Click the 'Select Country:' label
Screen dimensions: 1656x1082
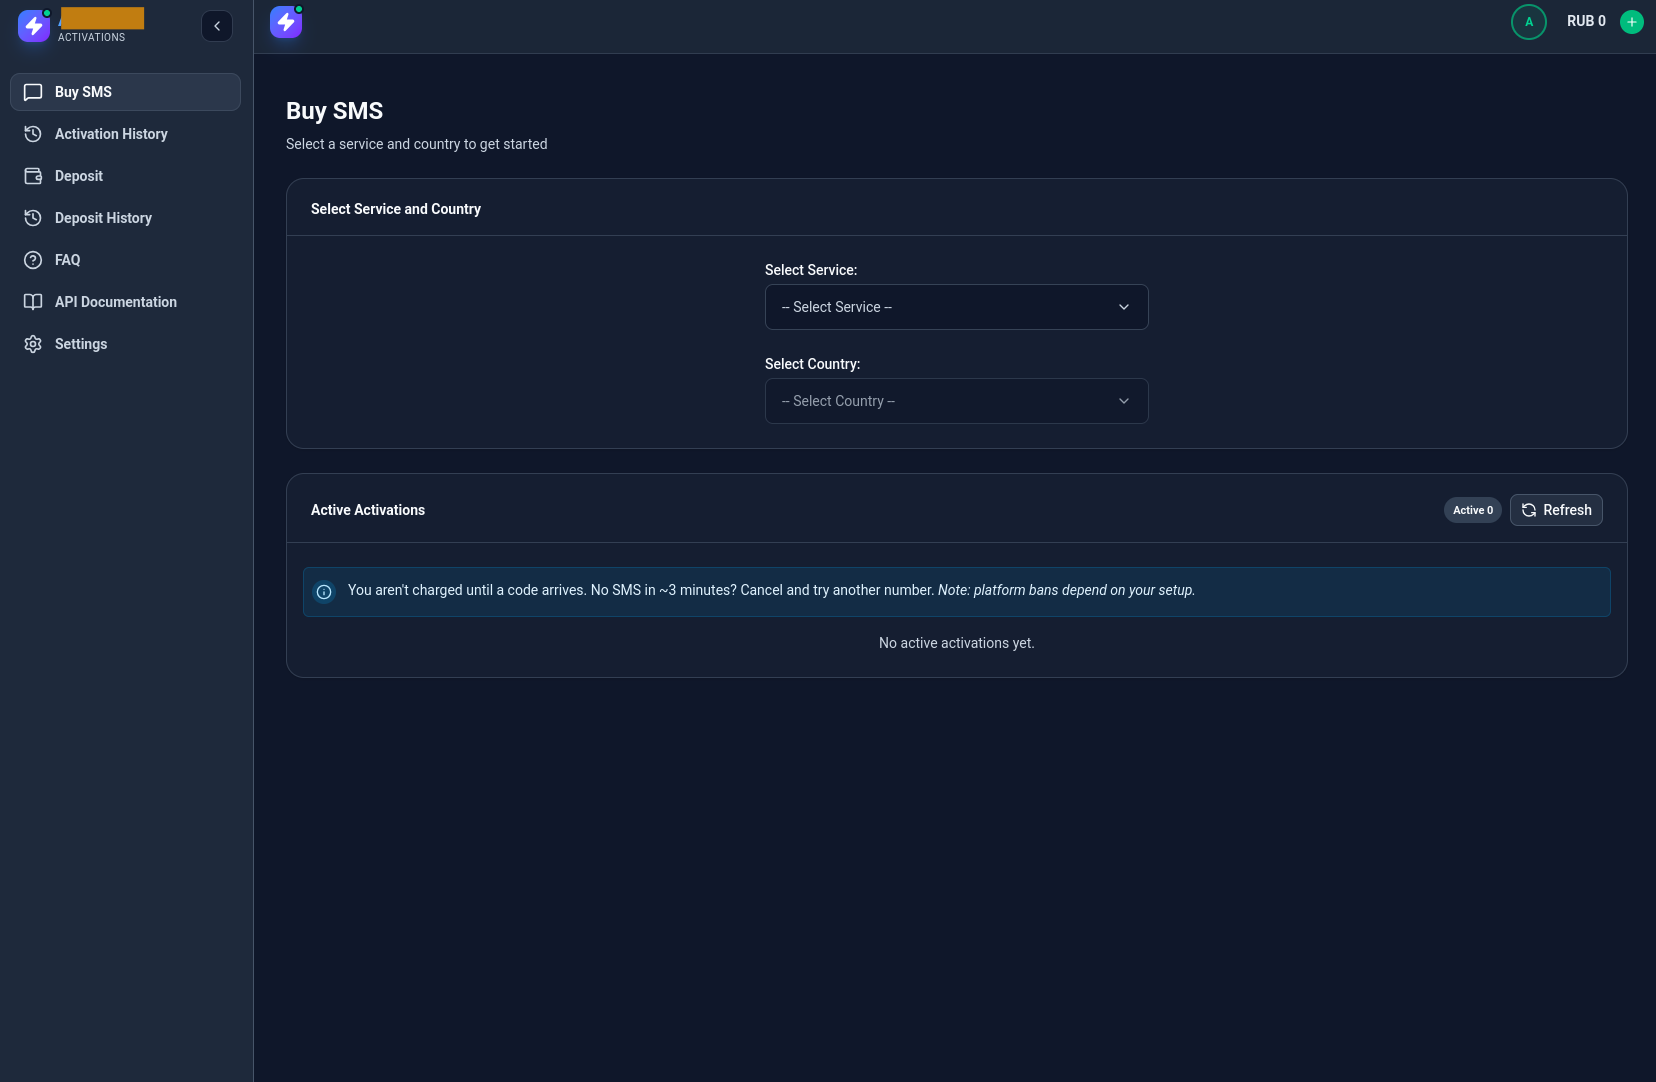(813, 364)
